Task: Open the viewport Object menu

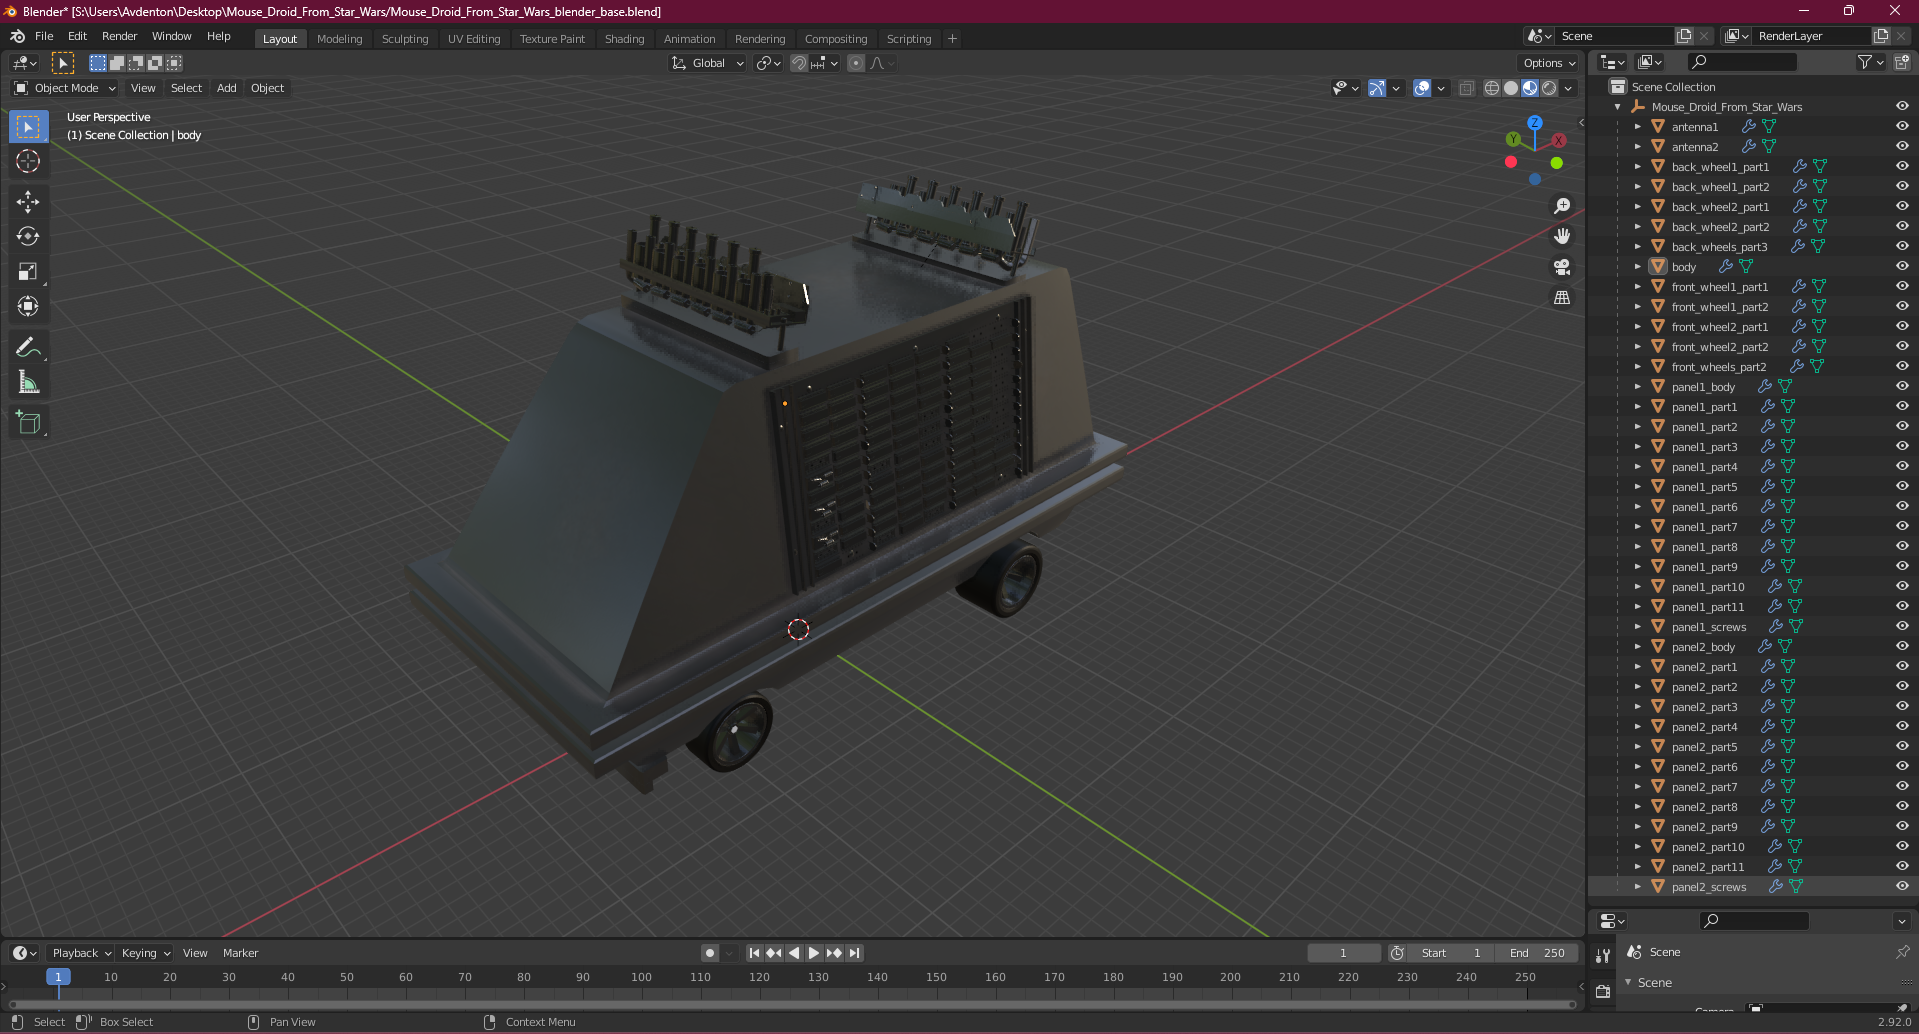Action: [x=267, y=88]
